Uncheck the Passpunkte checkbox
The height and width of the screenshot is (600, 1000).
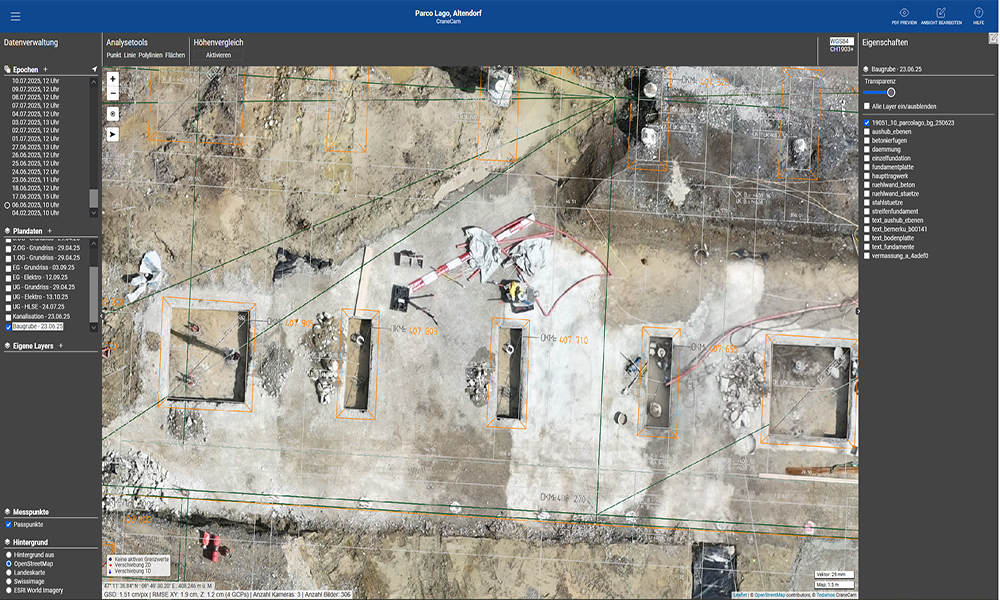tap(9, 524)
